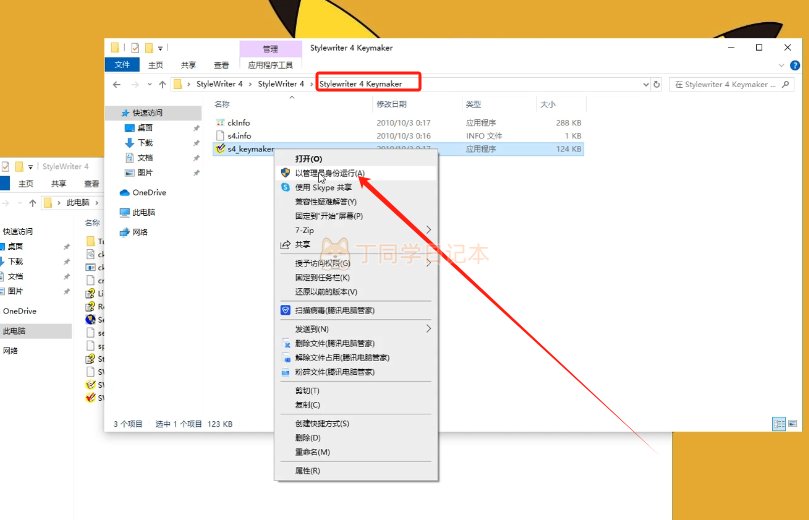Choose 剪切(T) in the context menu

(x=356, y=391)
